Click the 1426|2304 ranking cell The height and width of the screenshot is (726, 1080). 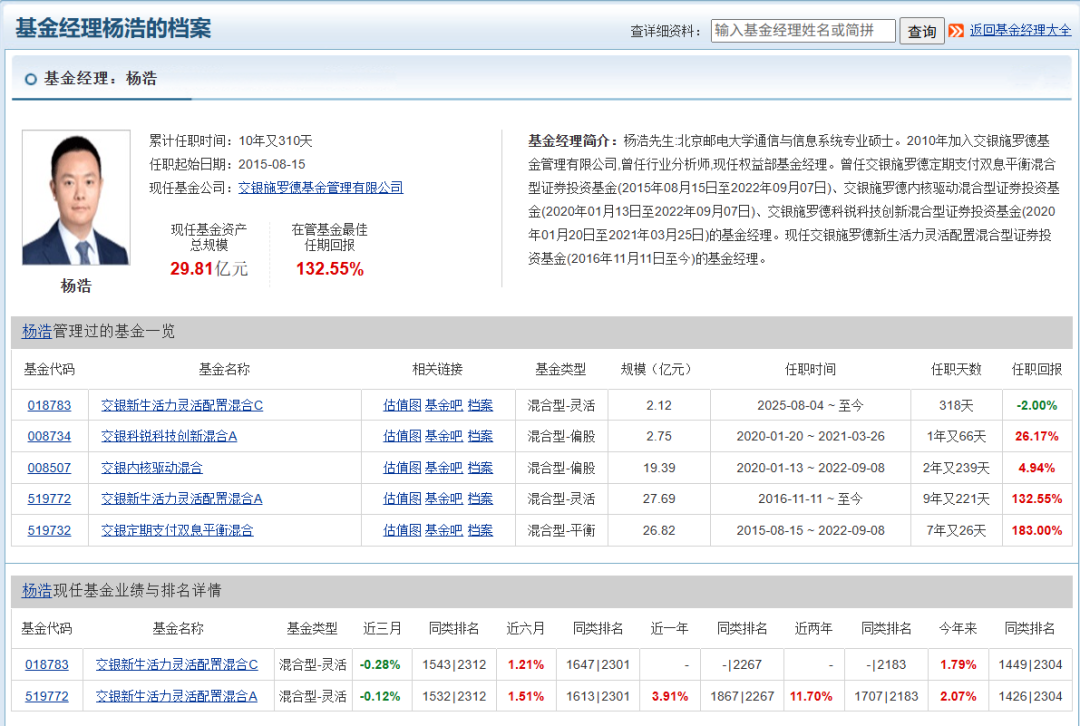tap(1030, 696)
